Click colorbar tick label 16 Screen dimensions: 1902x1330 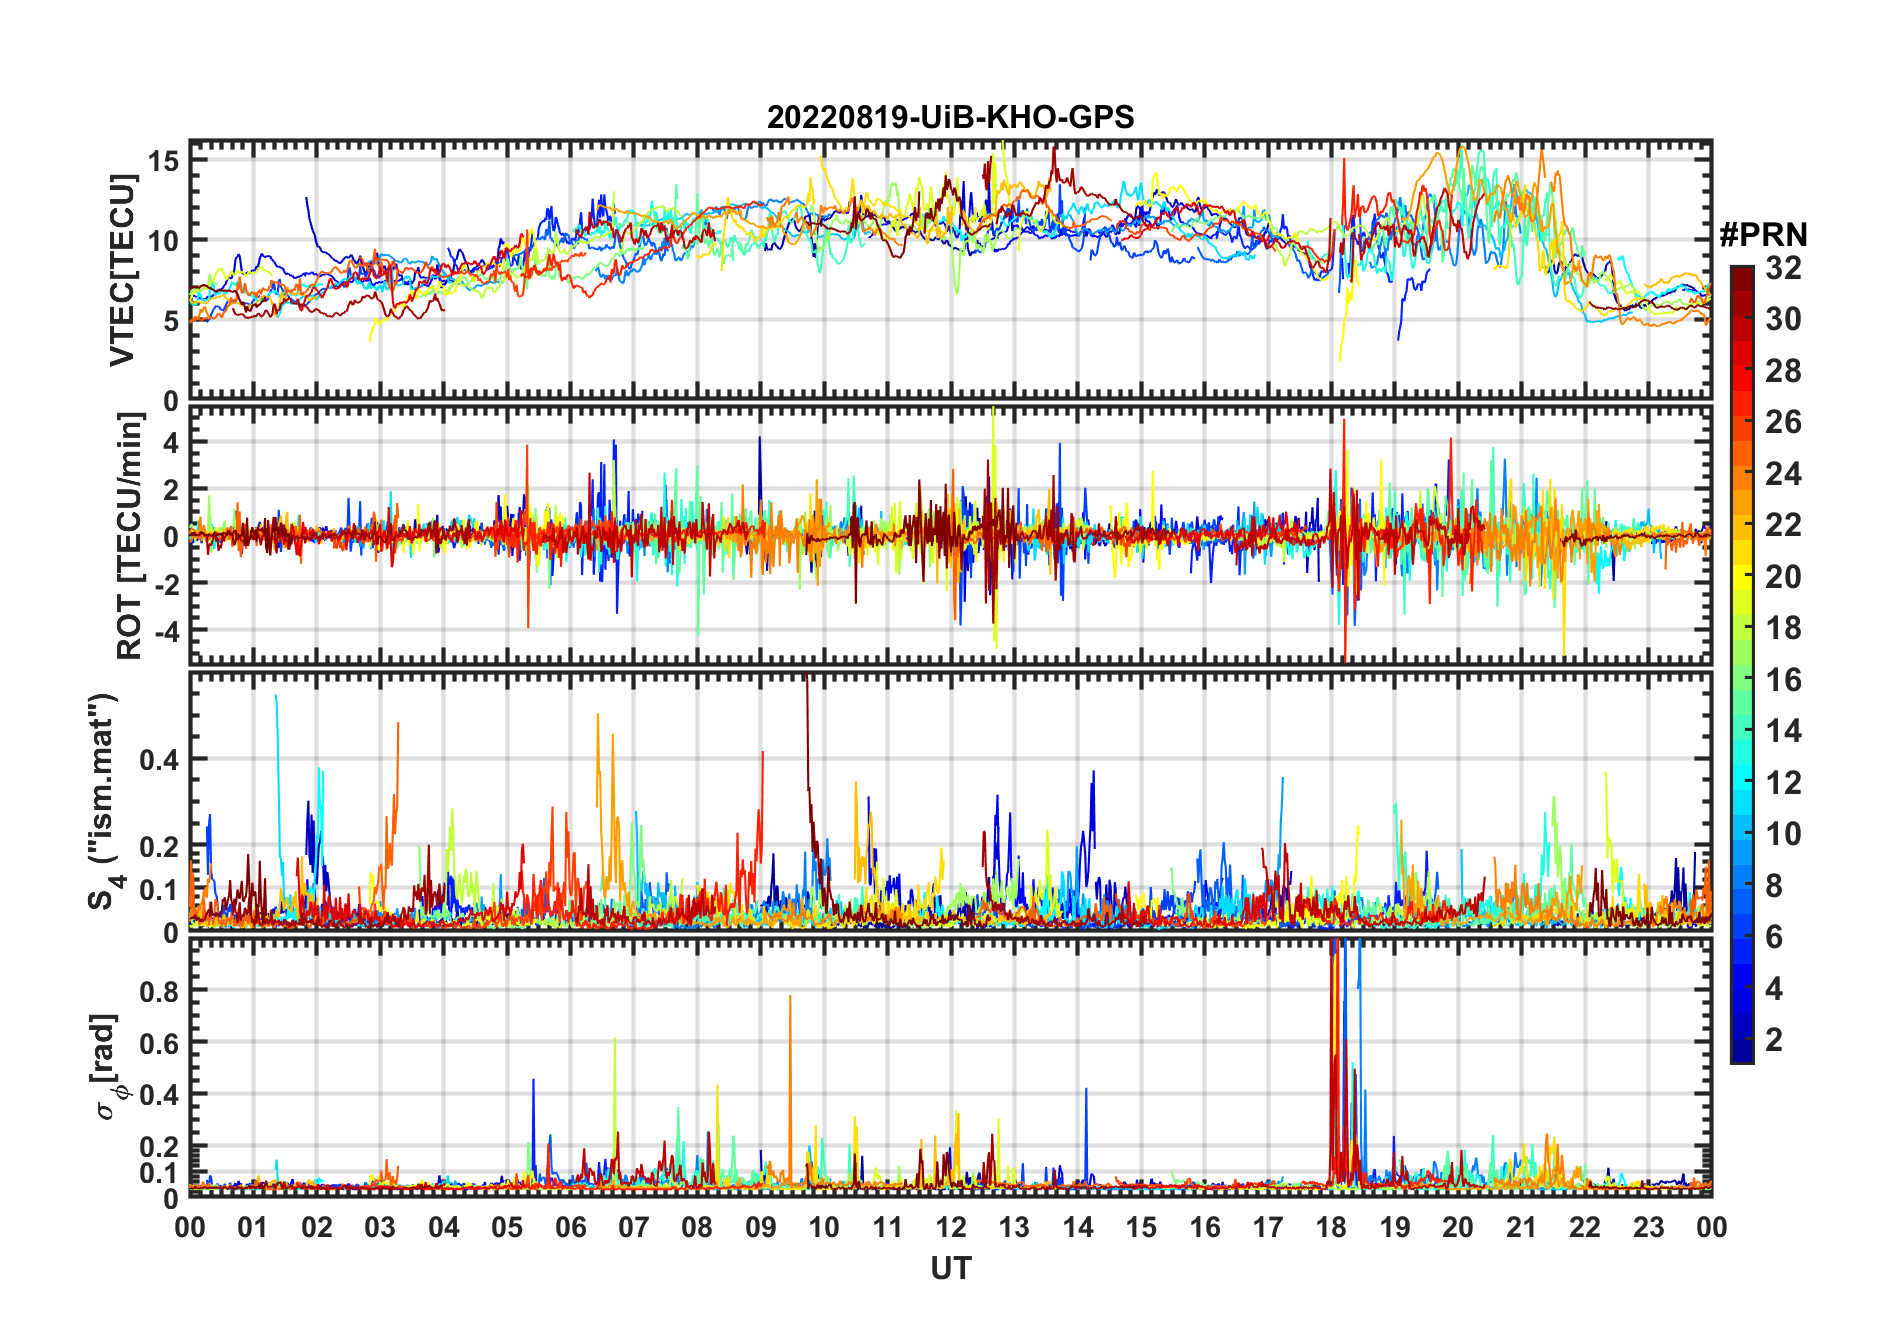click(1783, 680)
